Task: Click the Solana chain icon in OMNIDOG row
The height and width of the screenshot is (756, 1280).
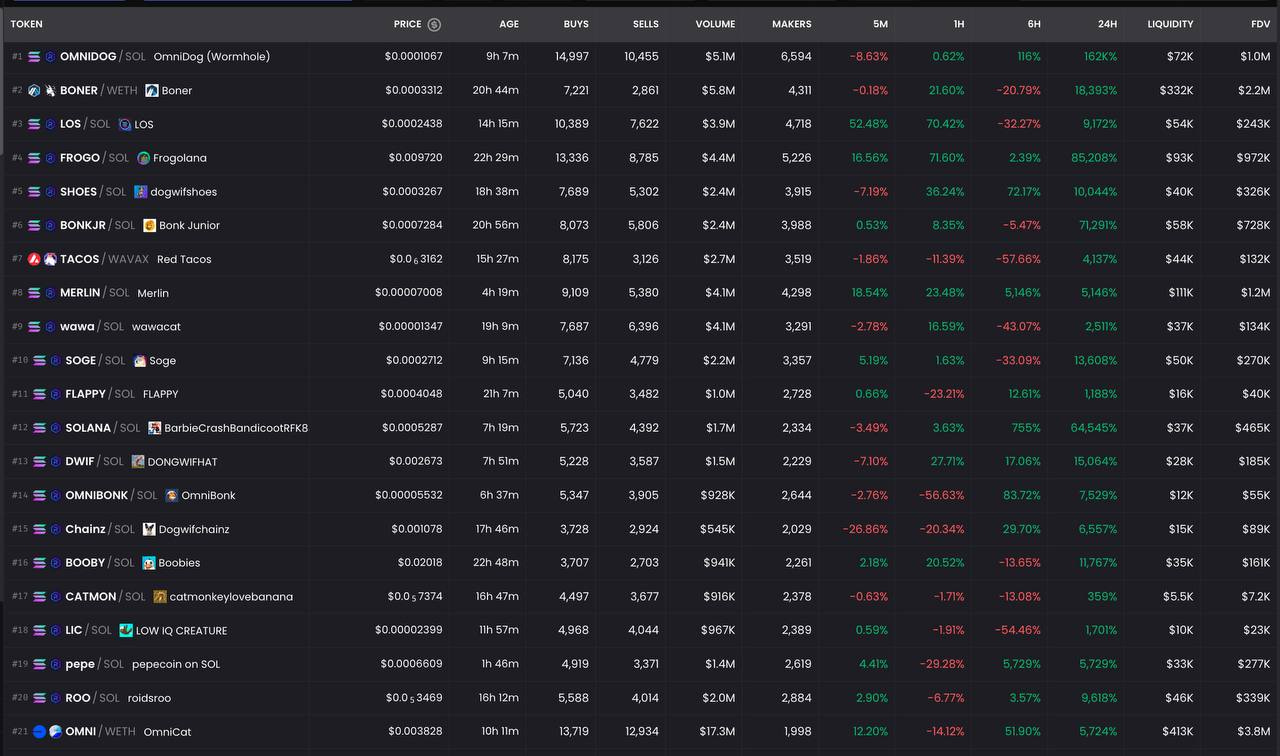Action: pyautogui.click(x=34, y=57)
